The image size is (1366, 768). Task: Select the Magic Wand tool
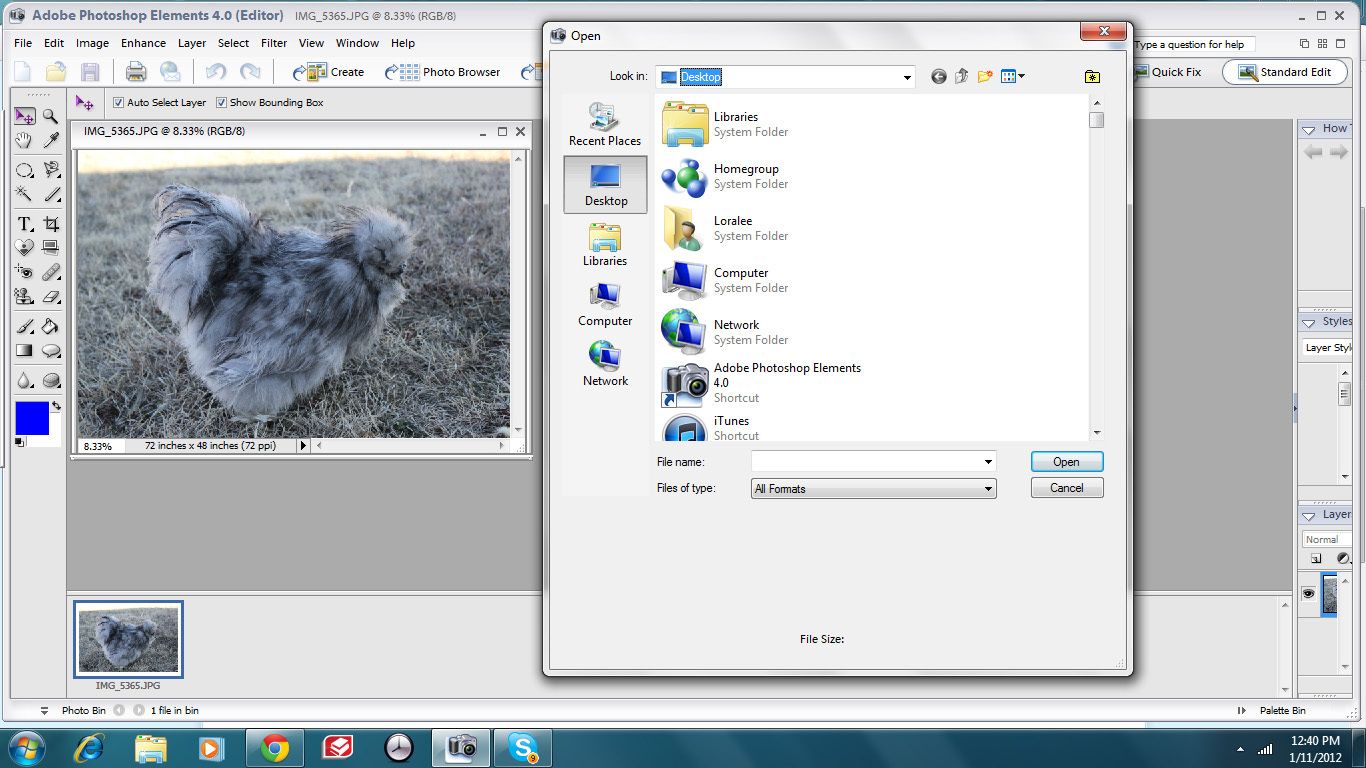click(x=24, y=195)
